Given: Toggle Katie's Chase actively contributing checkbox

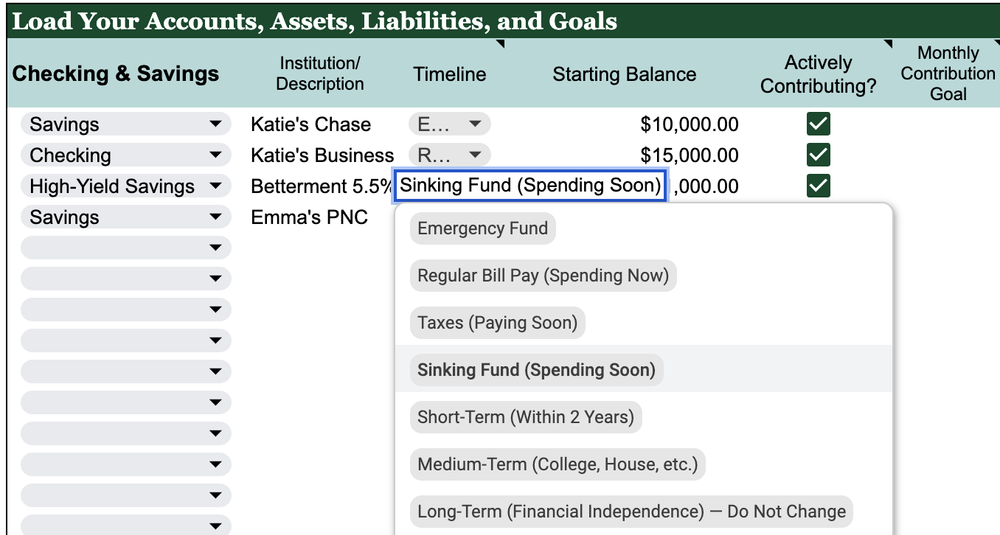Looking at the screenshot, I should 818,124.
